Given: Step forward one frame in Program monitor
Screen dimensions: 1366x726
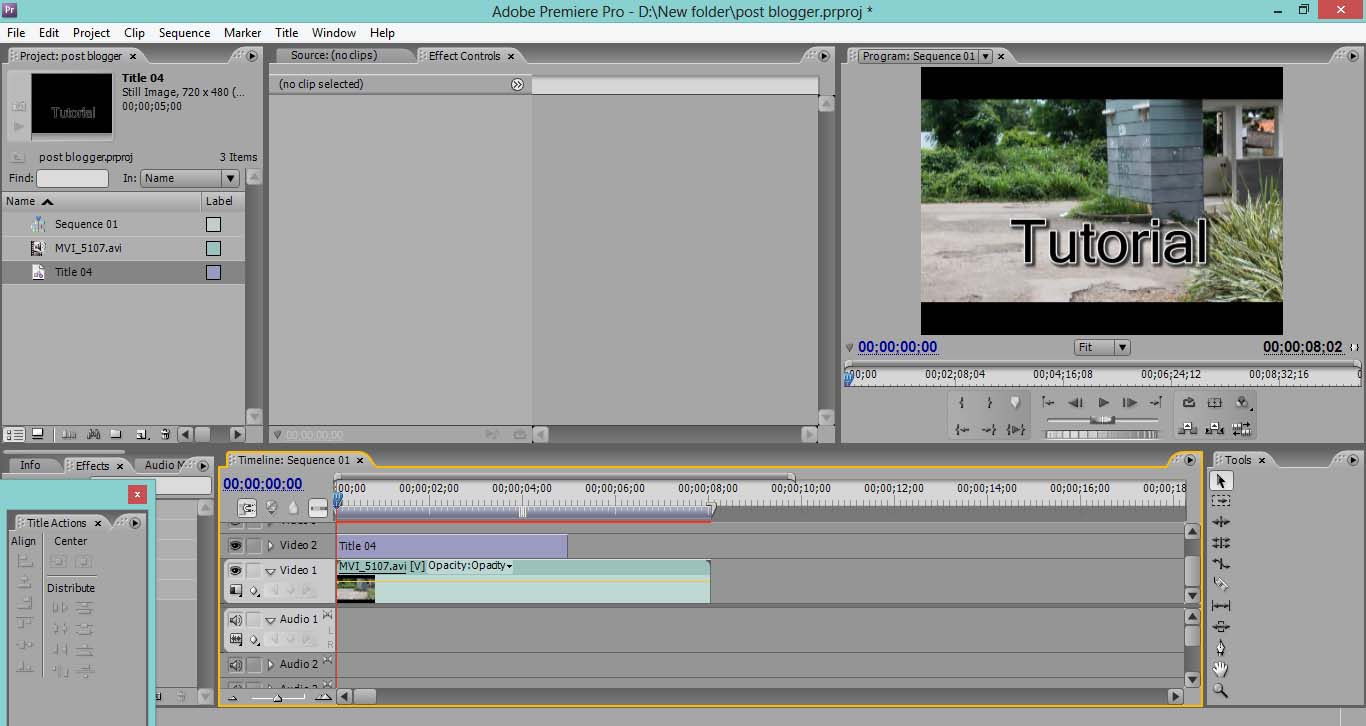Looking at the screenshot, I should tap(1130, 402).
